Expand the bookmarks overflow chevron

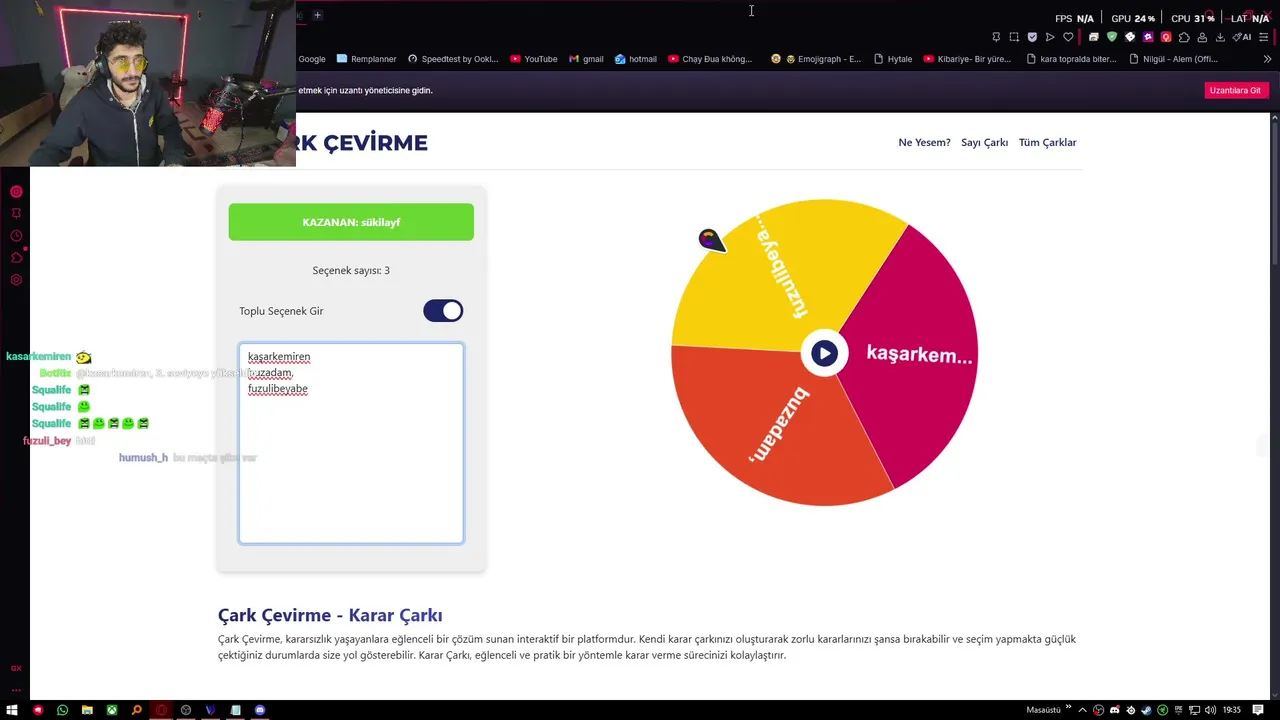(x=1267, y=59)
